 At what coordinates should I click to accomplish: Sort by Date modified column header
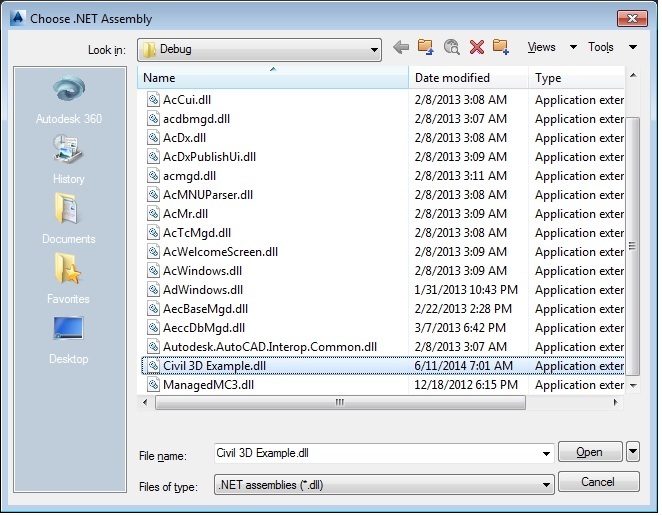point(469,78)
